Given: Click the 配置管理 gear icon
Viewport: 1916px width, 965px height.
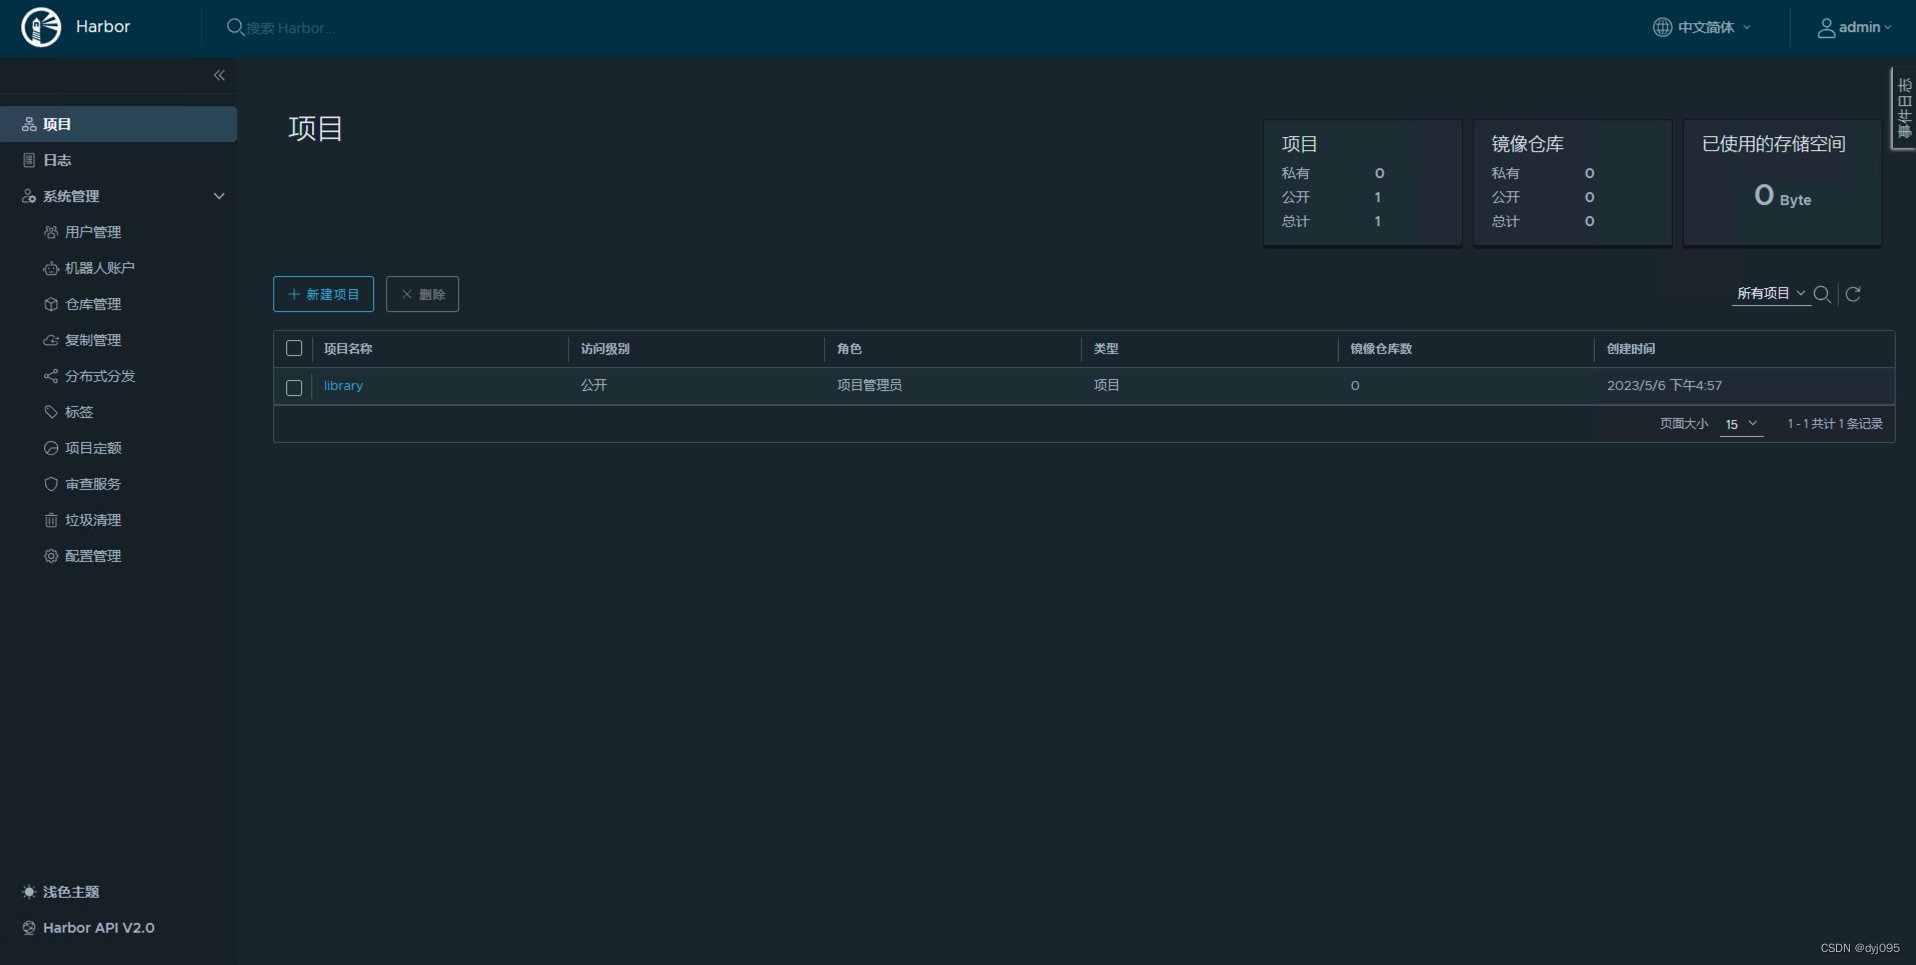Looking at the screenshot, I should [x=51, y=556].
